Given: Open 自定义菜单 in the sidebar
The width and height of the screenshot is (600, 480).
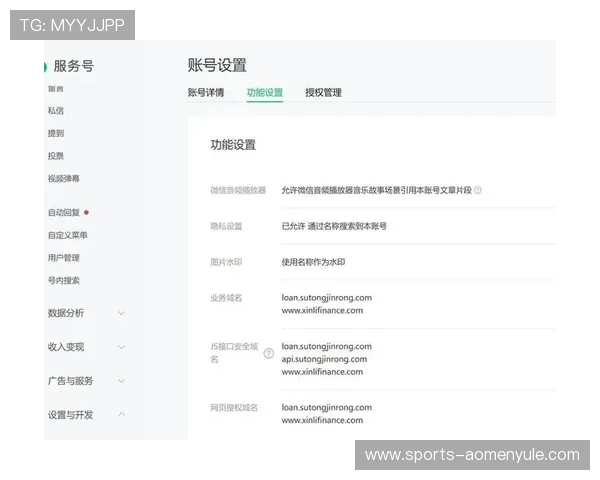Looking at the screenshot, I should pyautogui.click(x=68, y=235).
